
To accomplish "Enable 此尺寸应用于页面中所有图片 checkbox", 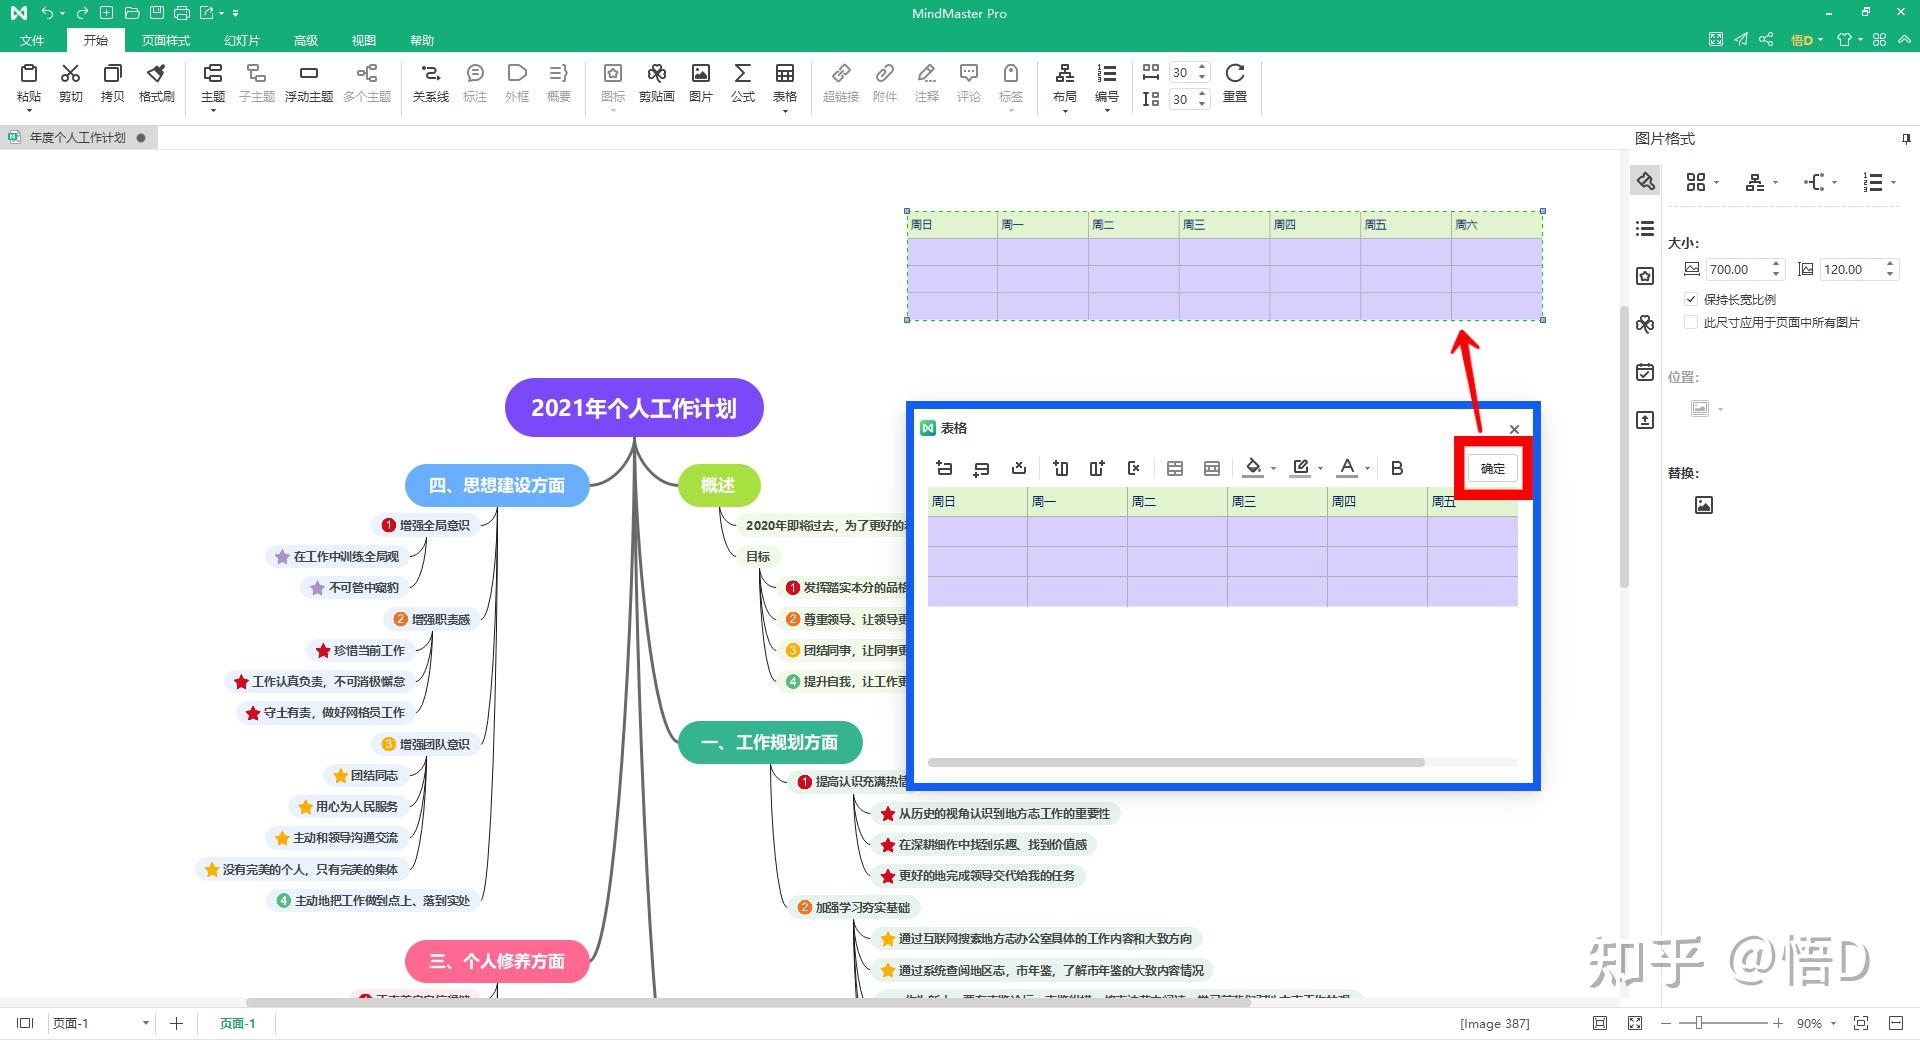I will coord(1691,322).
